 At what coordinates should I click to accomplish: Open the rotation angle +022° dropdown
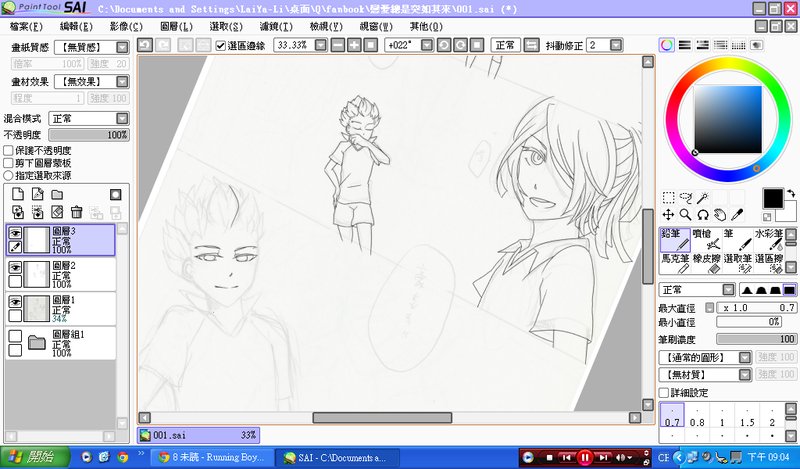[x=427, y=45]
